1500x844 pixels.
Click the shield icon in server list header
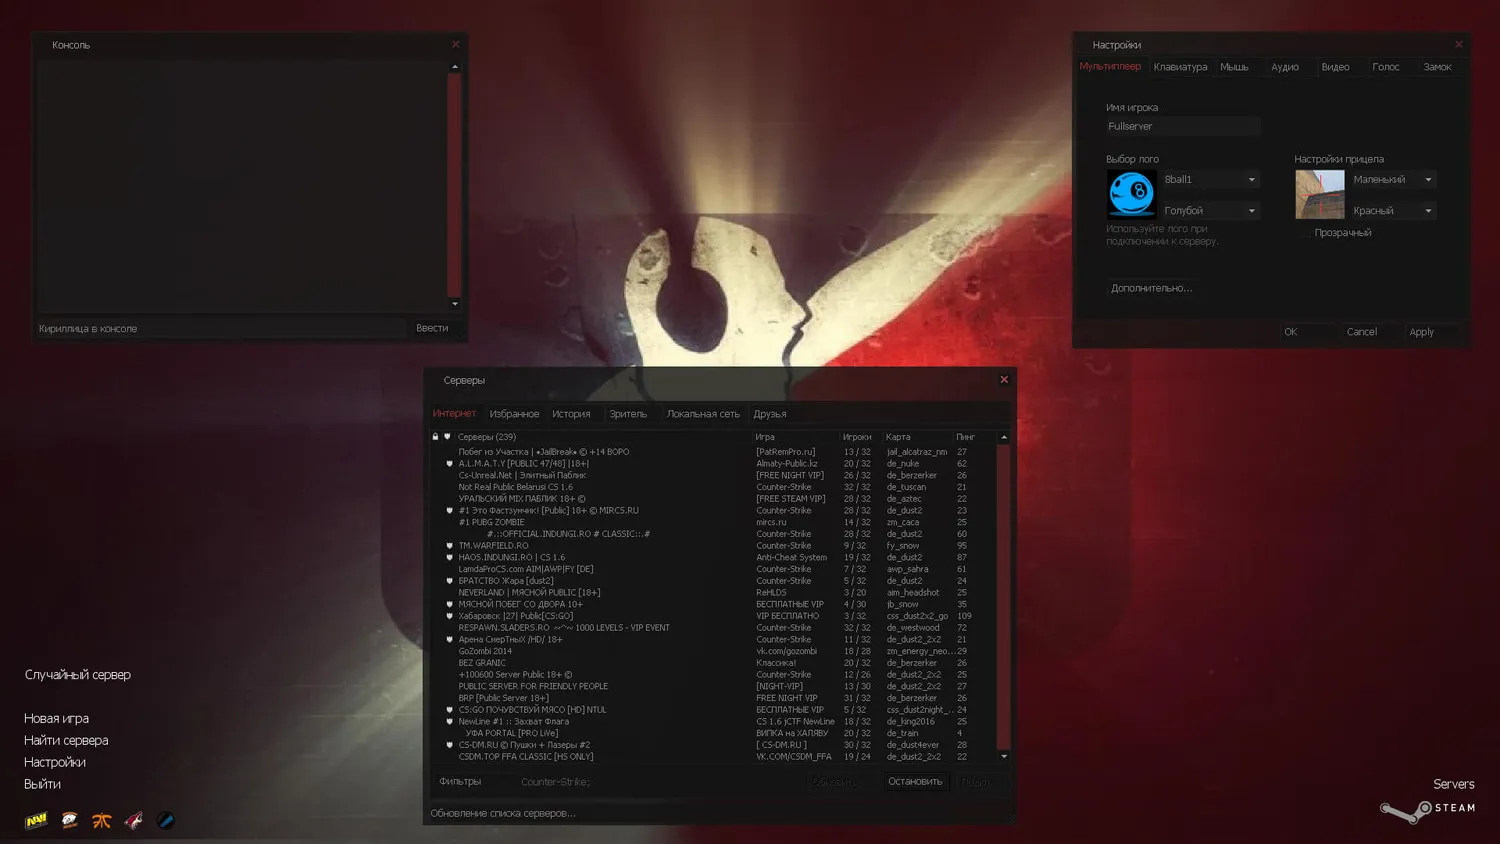[447, 437]
